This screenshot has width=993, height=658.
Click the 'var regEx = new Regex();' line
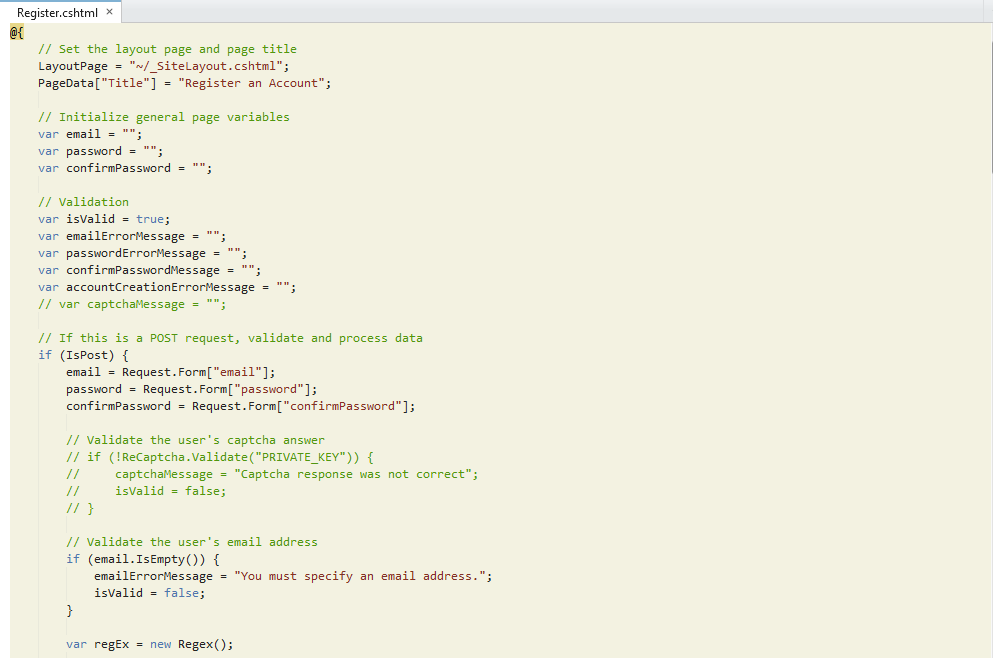pyautogui.click(x=149, y=645)
